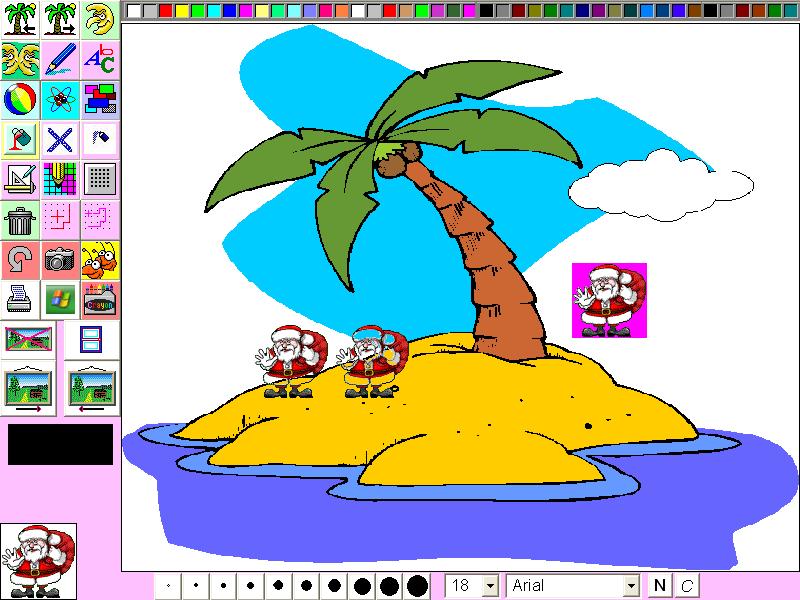800x600 pixels.
Task: Click the palm tree with right arrow icon
Action: coord(60,20)
